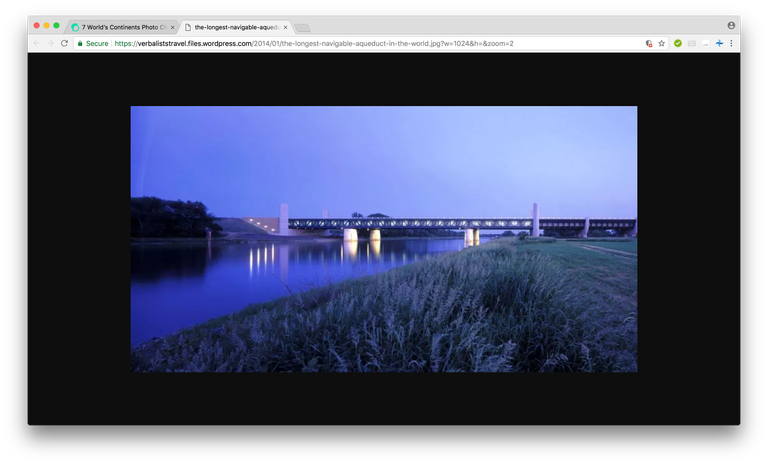768x465 pixels.
Task: Open Chrome's three-dot menu
Action: (x=731, y=43)
